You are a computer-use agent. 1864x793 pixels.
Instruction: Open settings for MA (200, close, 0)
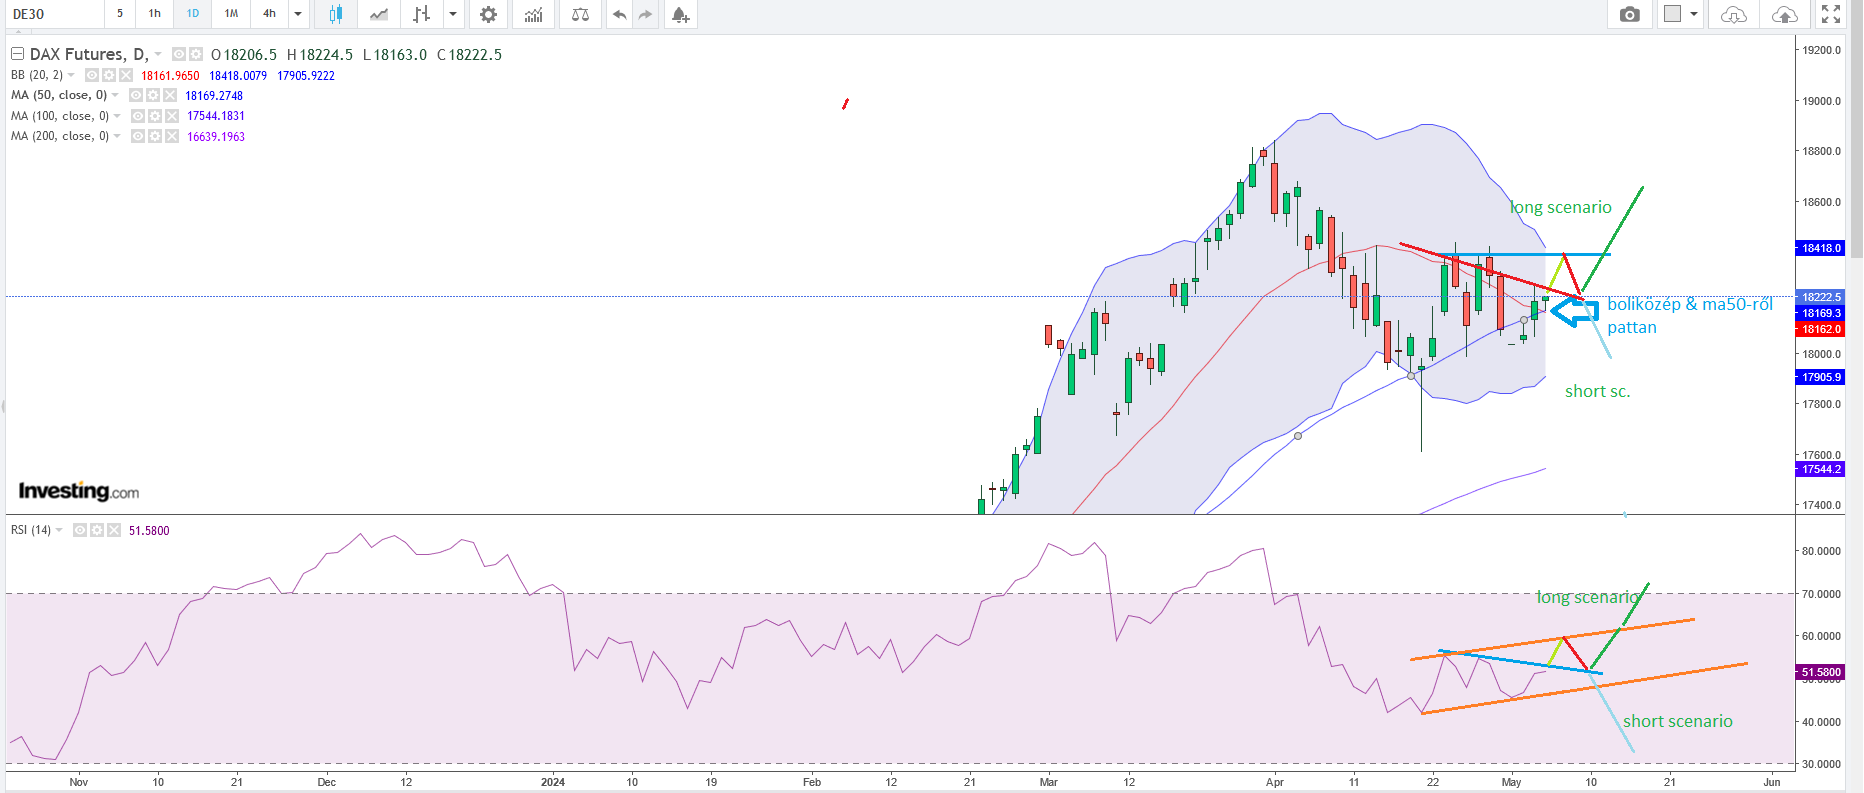coord(155,136)
